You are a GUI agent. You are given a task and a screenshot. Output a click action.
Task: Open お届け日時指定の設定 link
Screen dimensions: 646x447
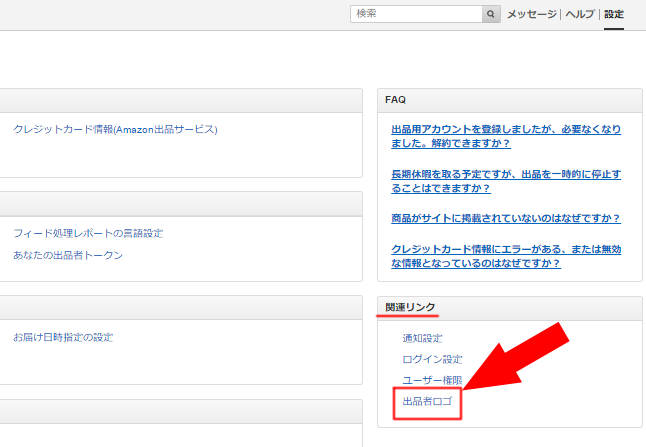(63, 337)
